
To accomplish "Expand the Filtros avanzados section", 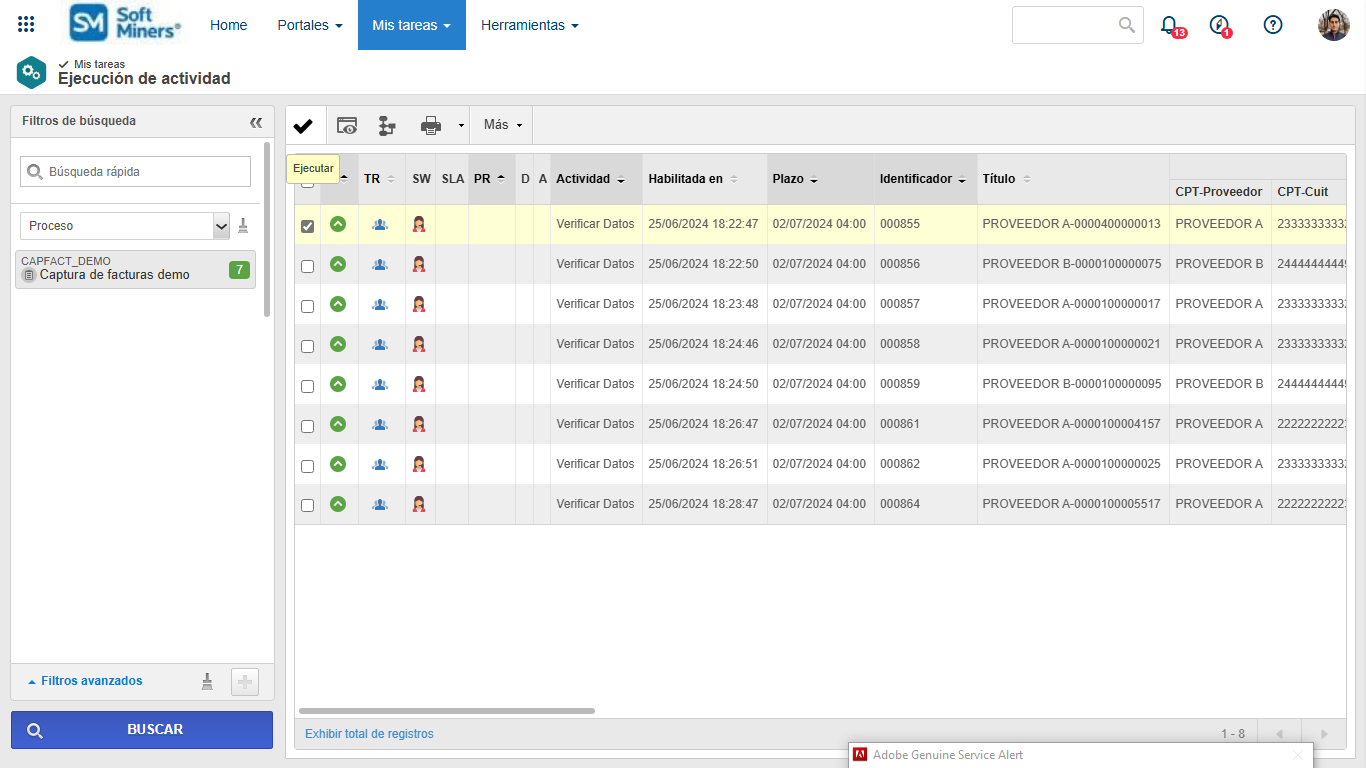I will 85,681.
